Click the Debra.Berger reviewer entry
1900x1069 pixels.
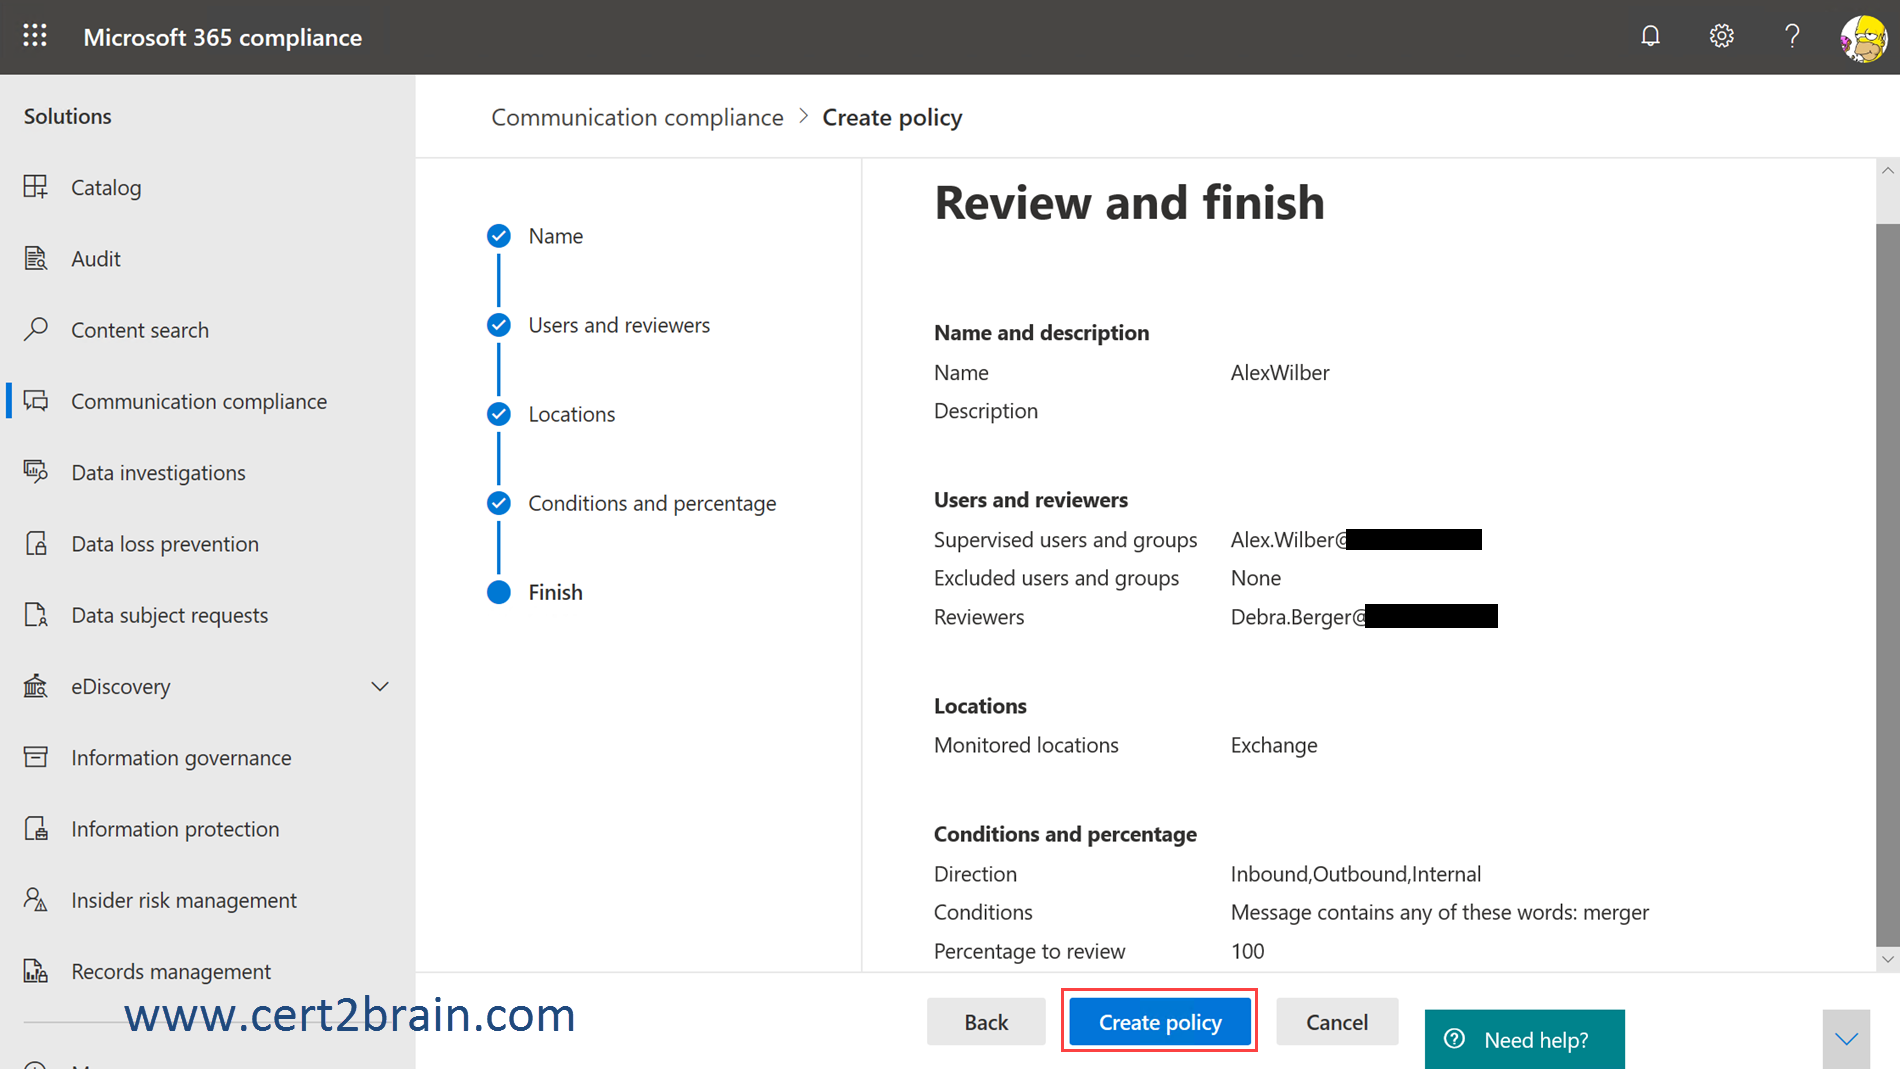[x=1364, y=616]
